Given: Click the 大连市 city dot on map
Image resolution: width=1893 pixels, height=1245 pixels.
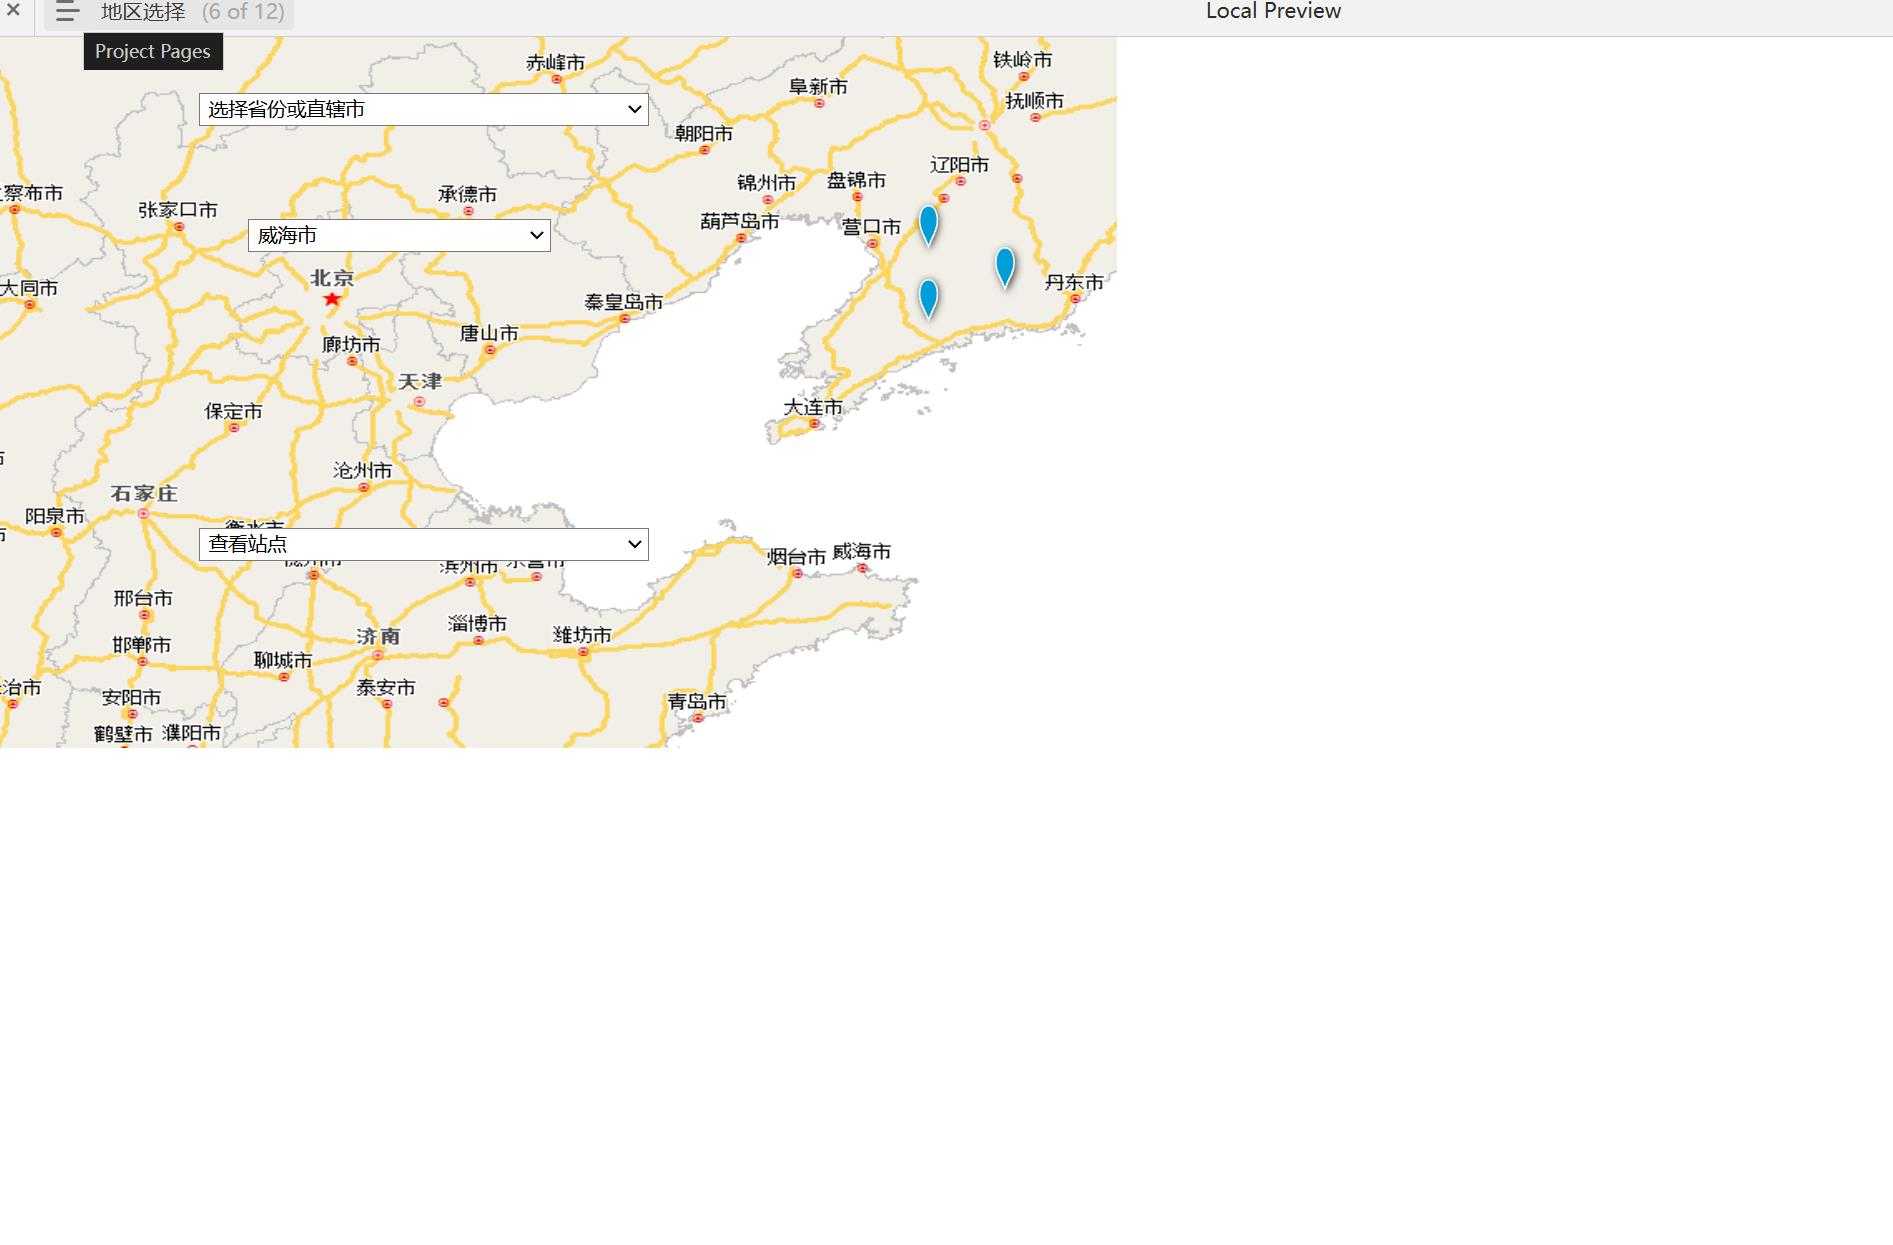Looking at the screenshot, I should click(815, 424).
